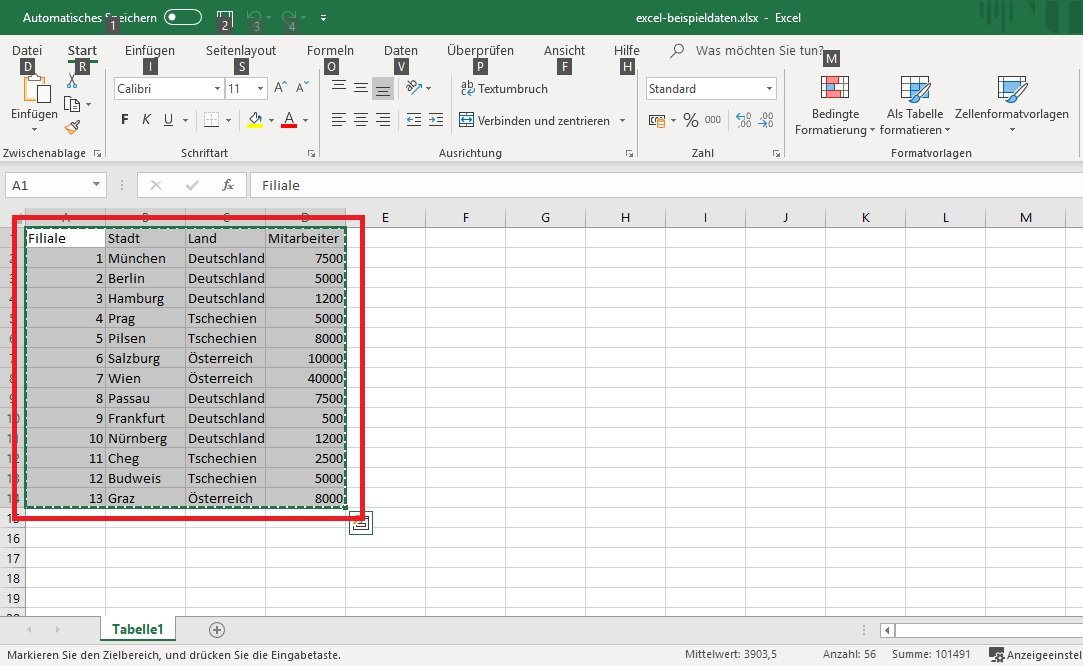This screenshot has height=666, width=1083.
Task: Select the Format Painter brush
Action: [73, 127]
